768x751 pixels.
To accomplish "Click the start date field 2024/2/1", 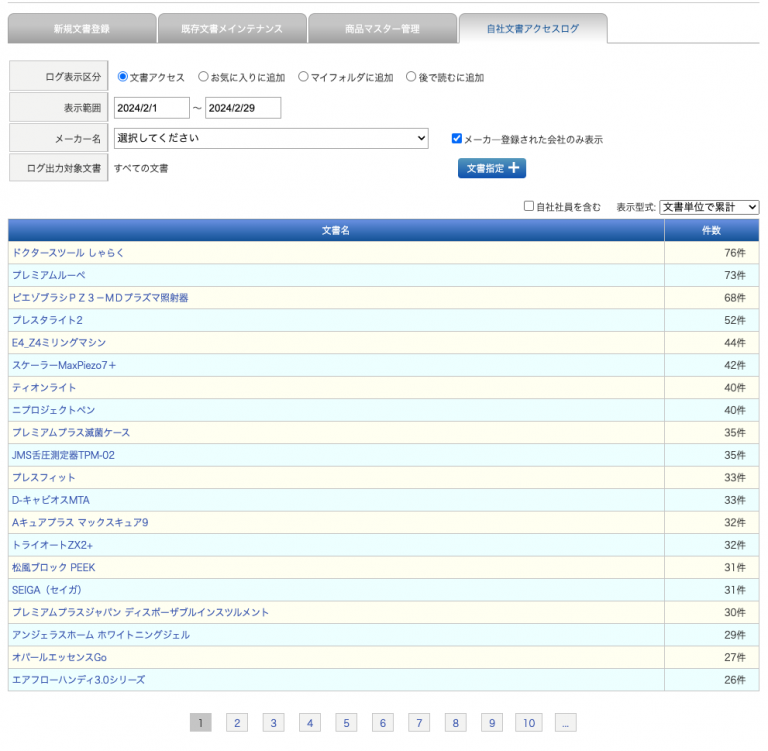I will coord(151,108).
